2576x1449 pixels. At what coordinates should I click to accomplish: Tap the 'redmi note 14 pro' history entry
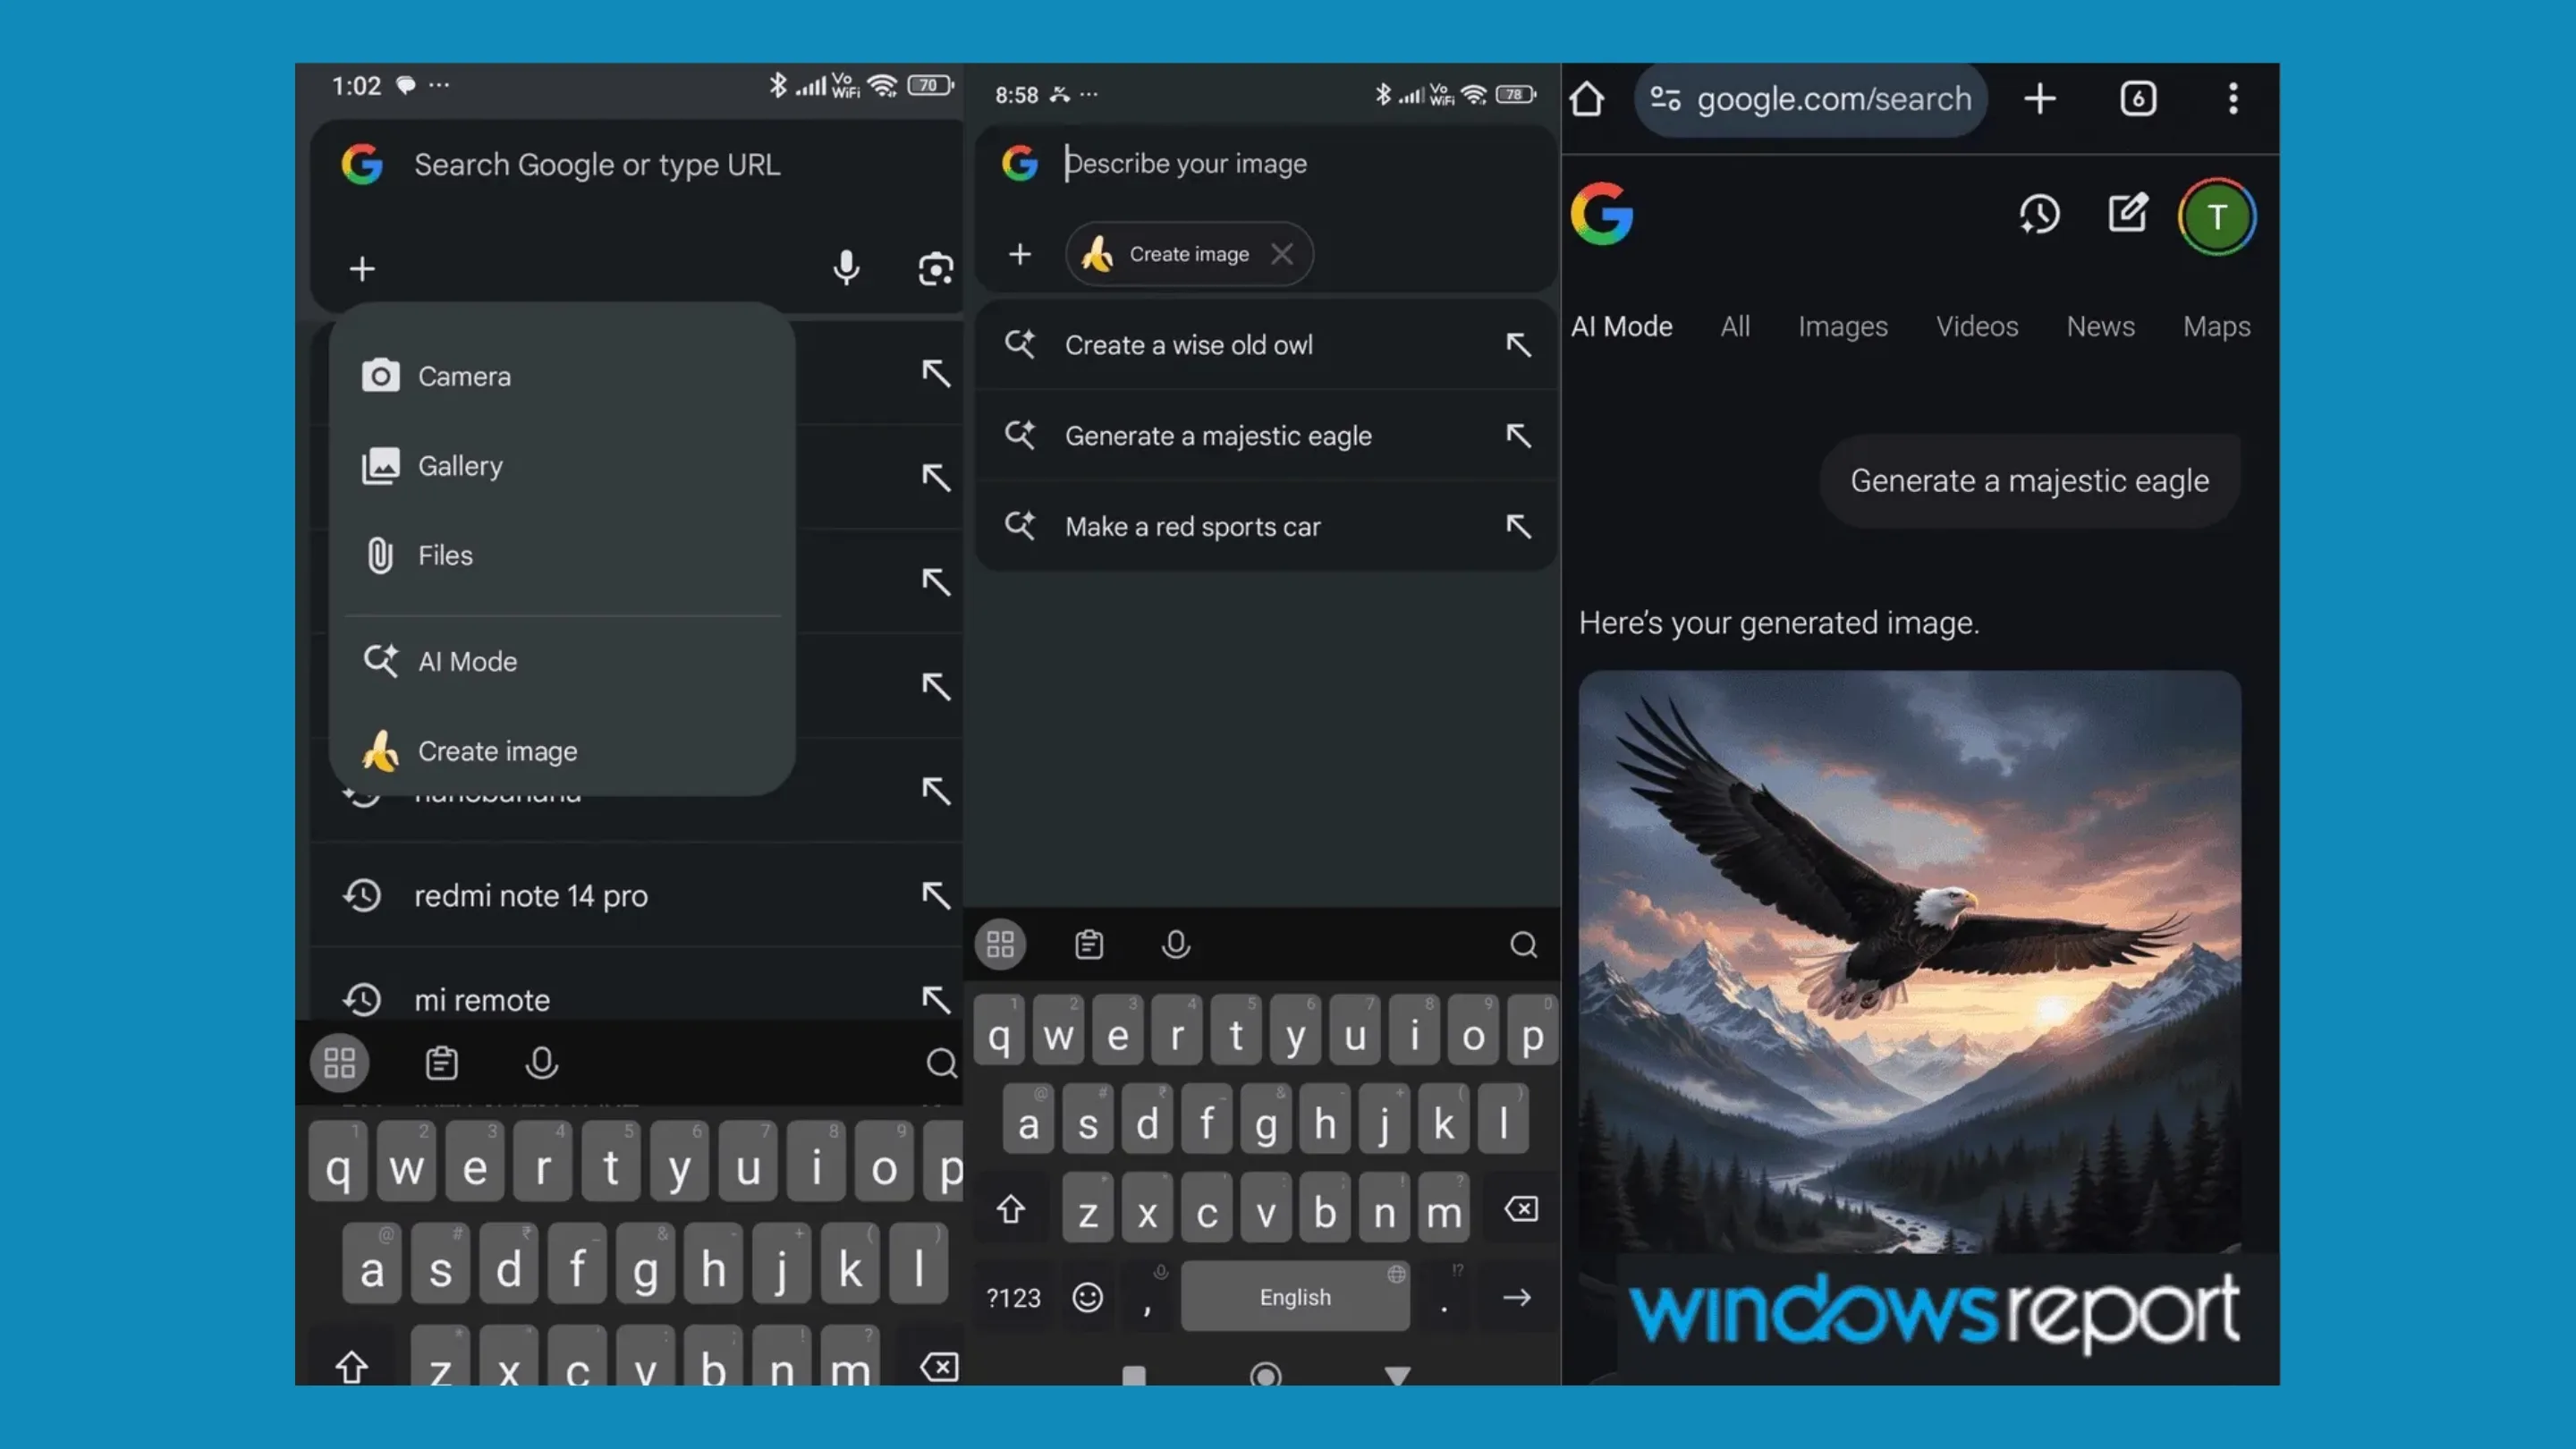click(531, 895)
